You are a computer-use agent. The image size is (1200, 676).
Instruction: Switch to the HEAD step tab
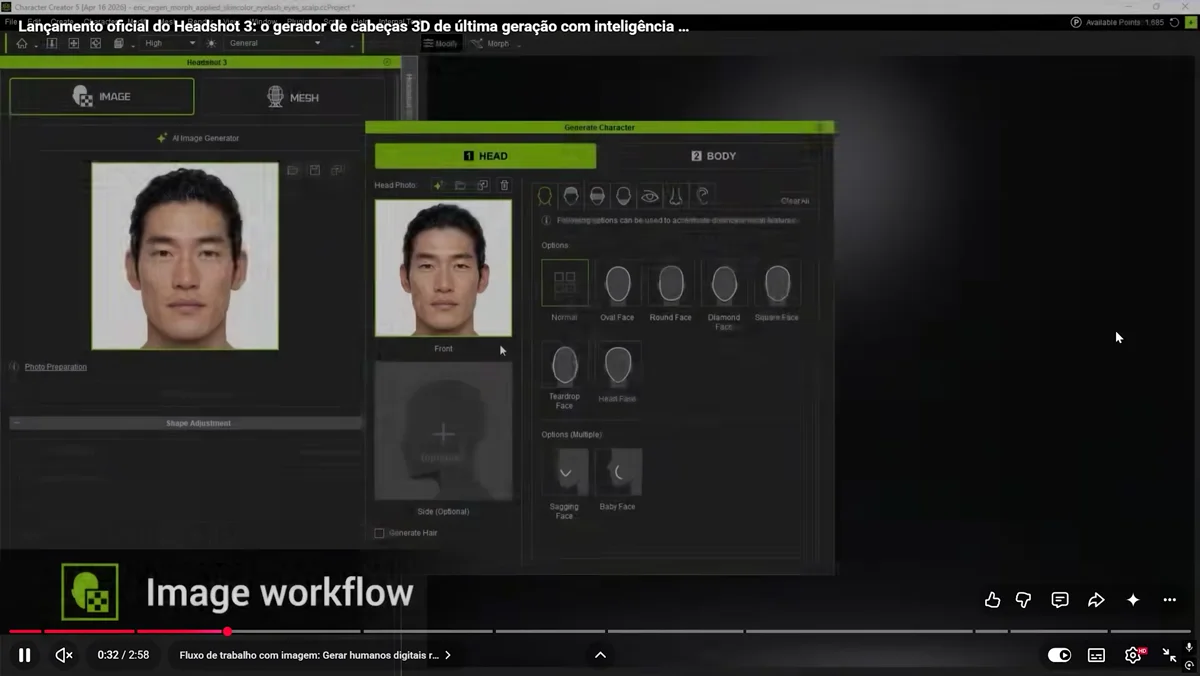coord(486,156)
